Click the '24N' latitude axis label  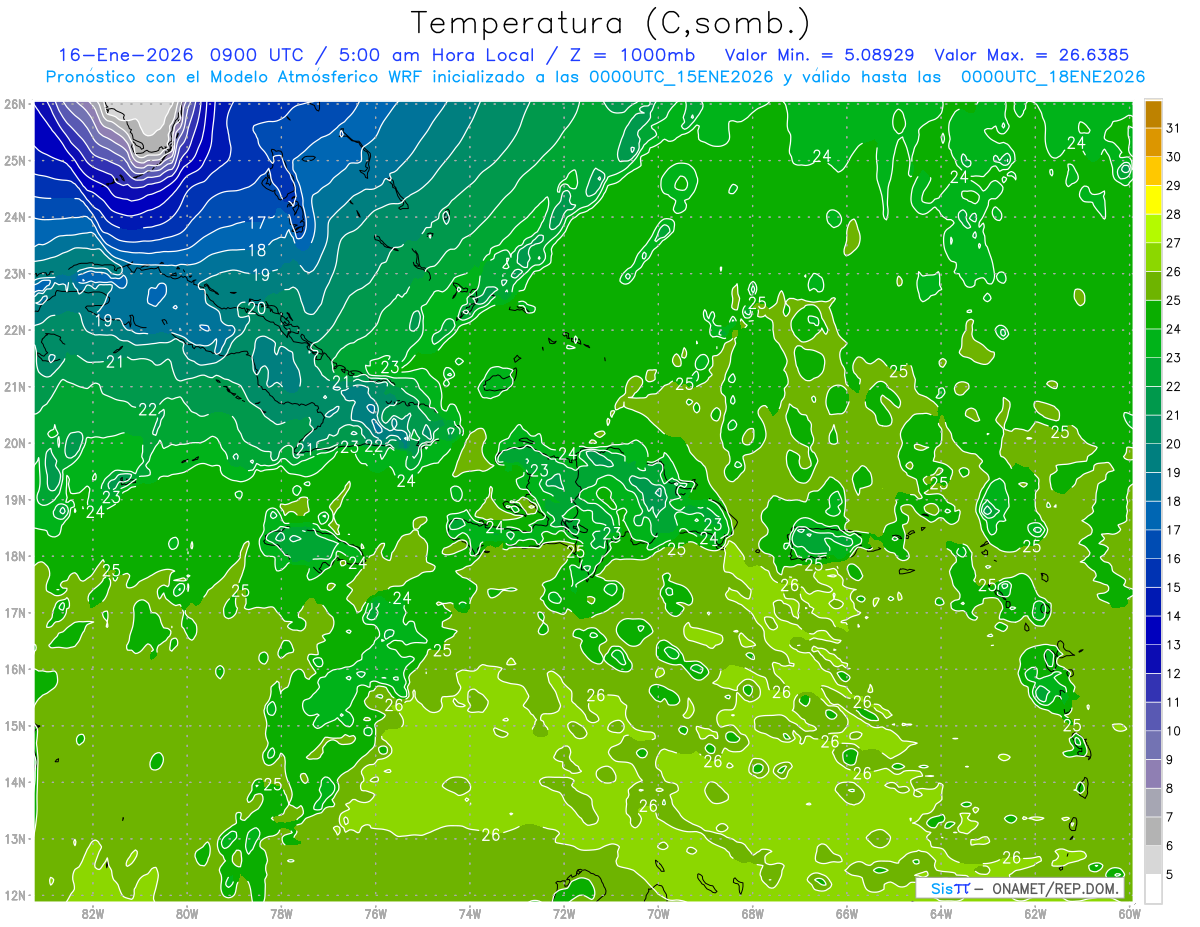[14, 217]
